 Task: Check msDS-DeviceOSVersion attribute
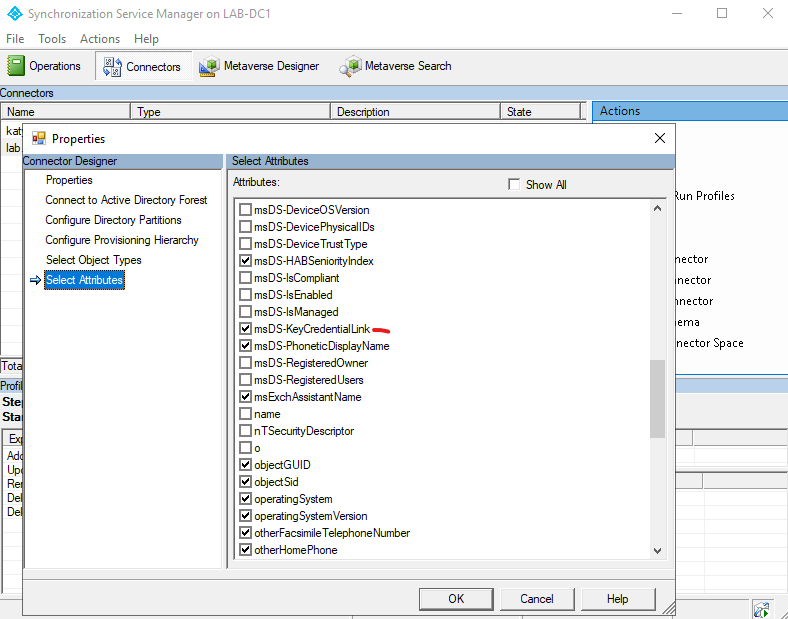[x=245, y=210]
